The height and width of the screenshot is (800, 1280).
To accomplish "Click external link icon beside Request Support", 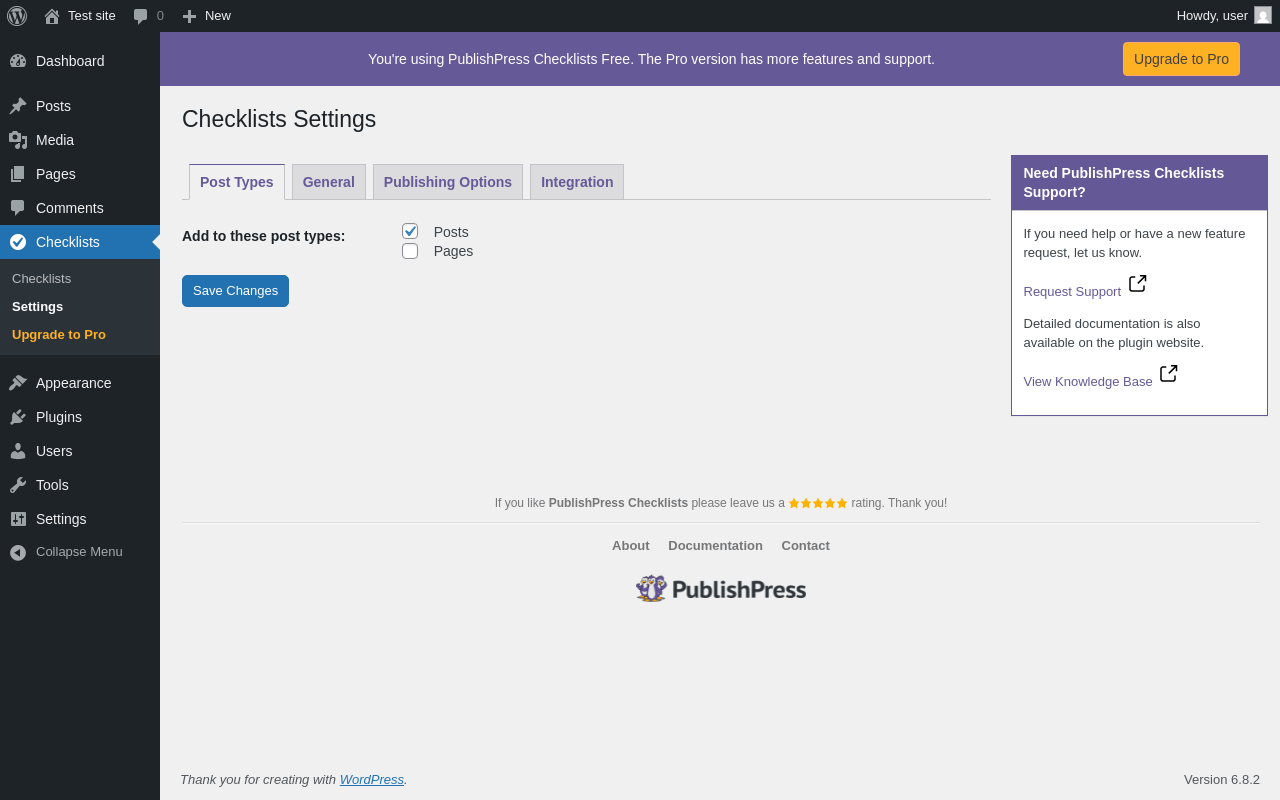I will tap(1138, 284).
